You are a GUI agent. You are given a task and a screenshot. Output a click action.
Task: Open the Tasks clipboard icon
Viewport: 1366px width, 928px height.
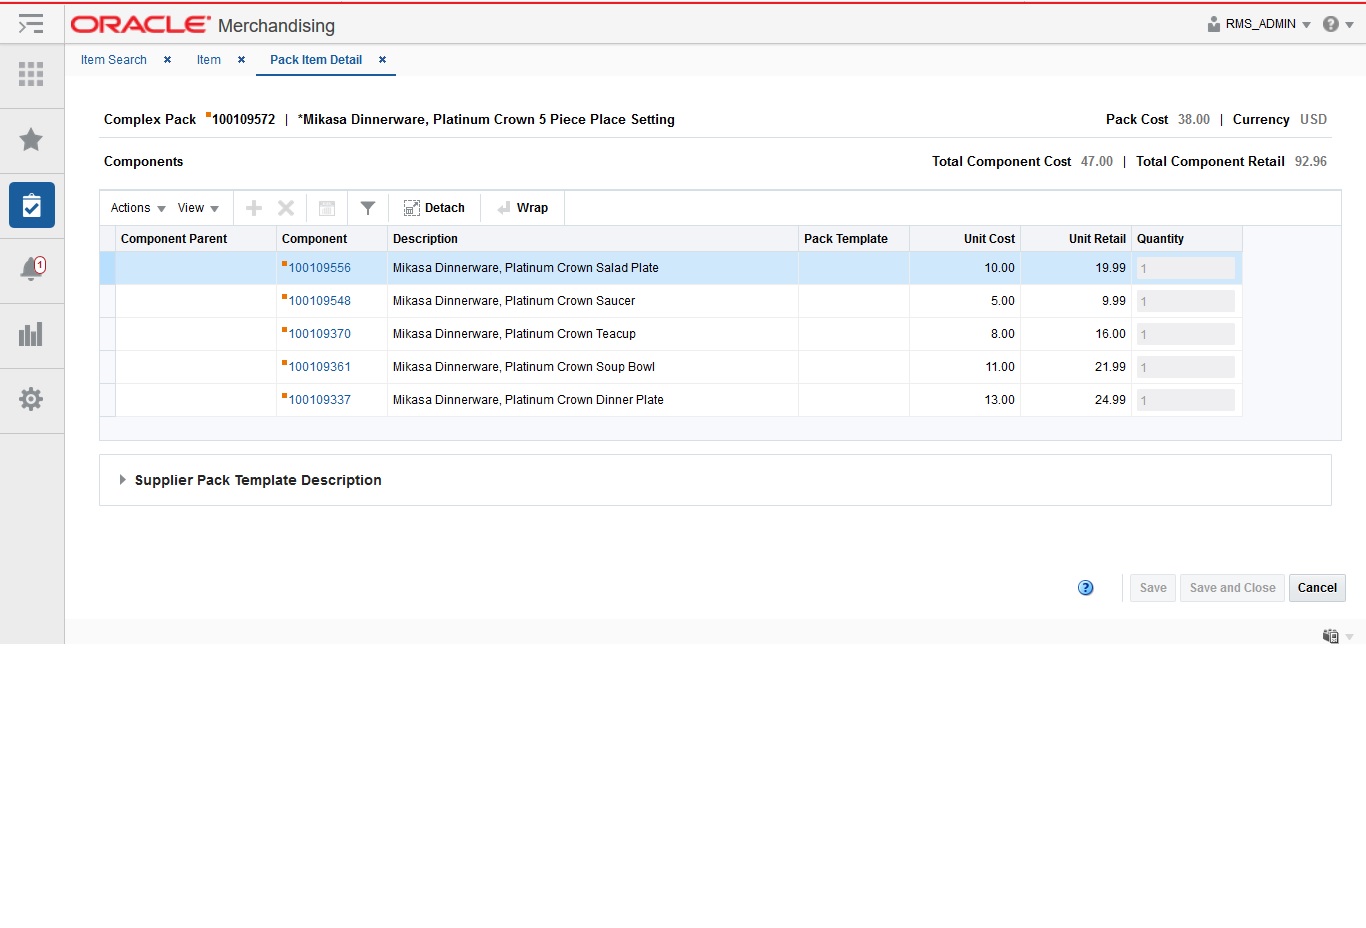click(31, 205)
